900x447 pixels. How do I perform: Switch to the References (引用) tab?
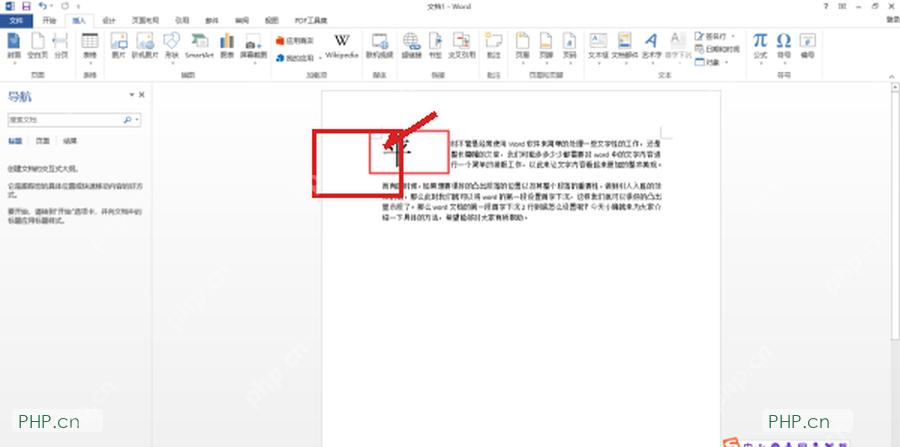(181, 21)
